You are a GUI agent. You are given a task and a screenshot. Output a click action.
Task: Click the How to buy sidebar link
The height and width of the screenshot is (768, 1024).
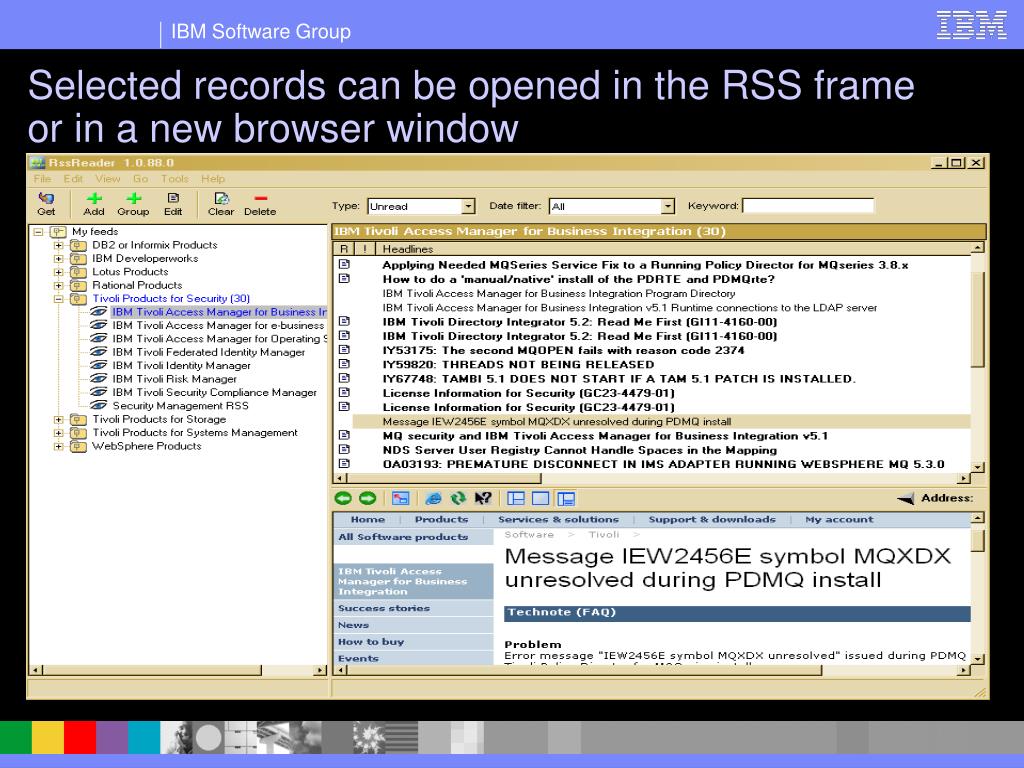pyautogui.click(x=371, y=641)
